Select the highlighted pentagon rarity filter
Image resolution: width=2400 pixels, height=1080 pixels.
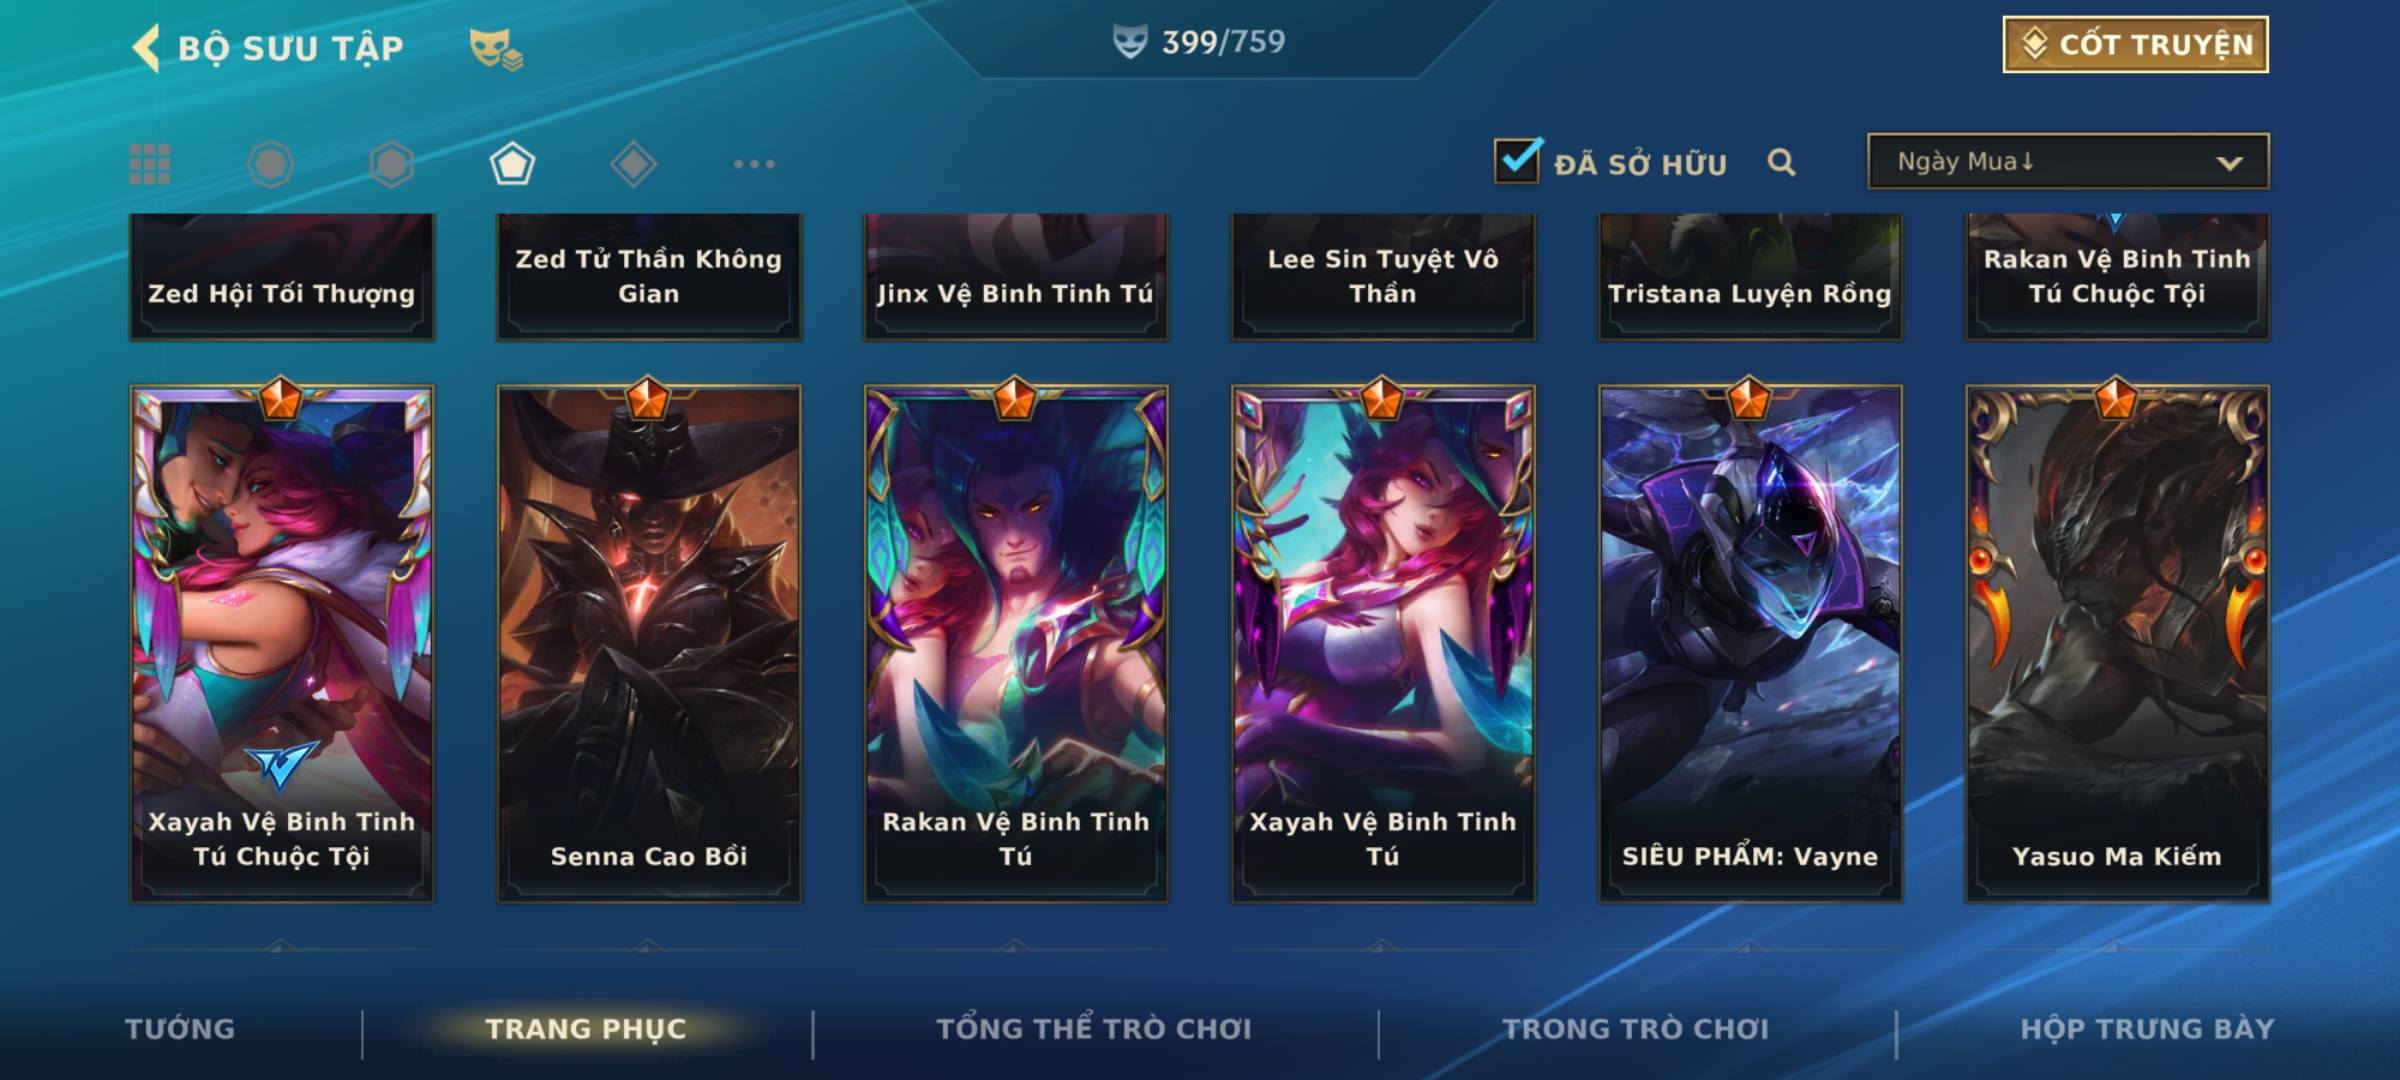(x=512, y=164)
